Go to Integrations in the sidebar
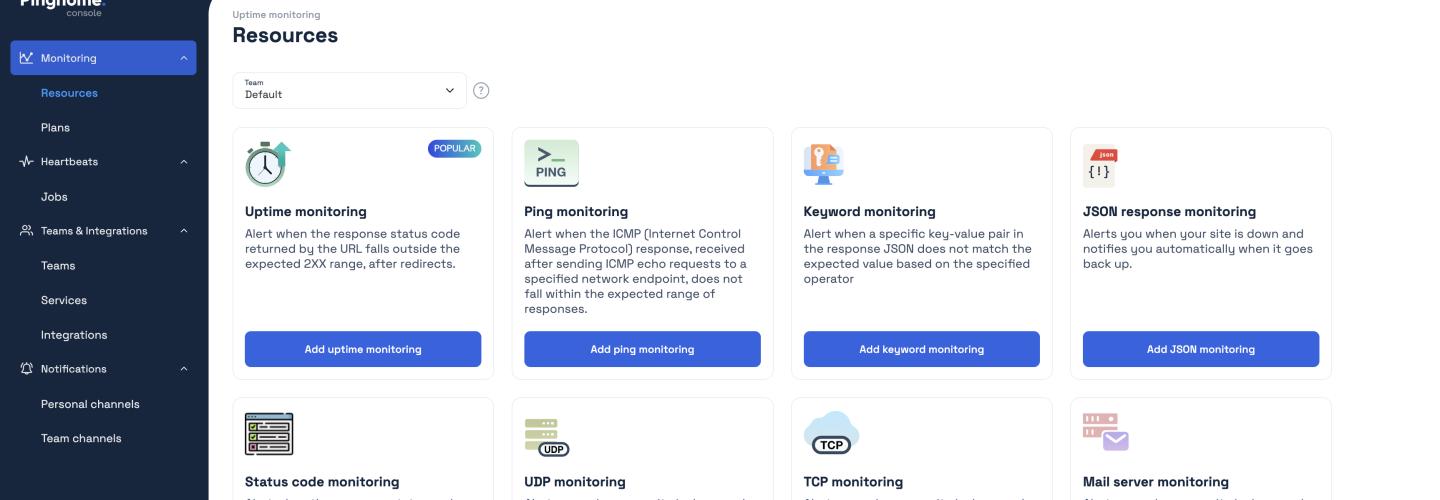Viewport: 1440px width, 500px height. 74,335
